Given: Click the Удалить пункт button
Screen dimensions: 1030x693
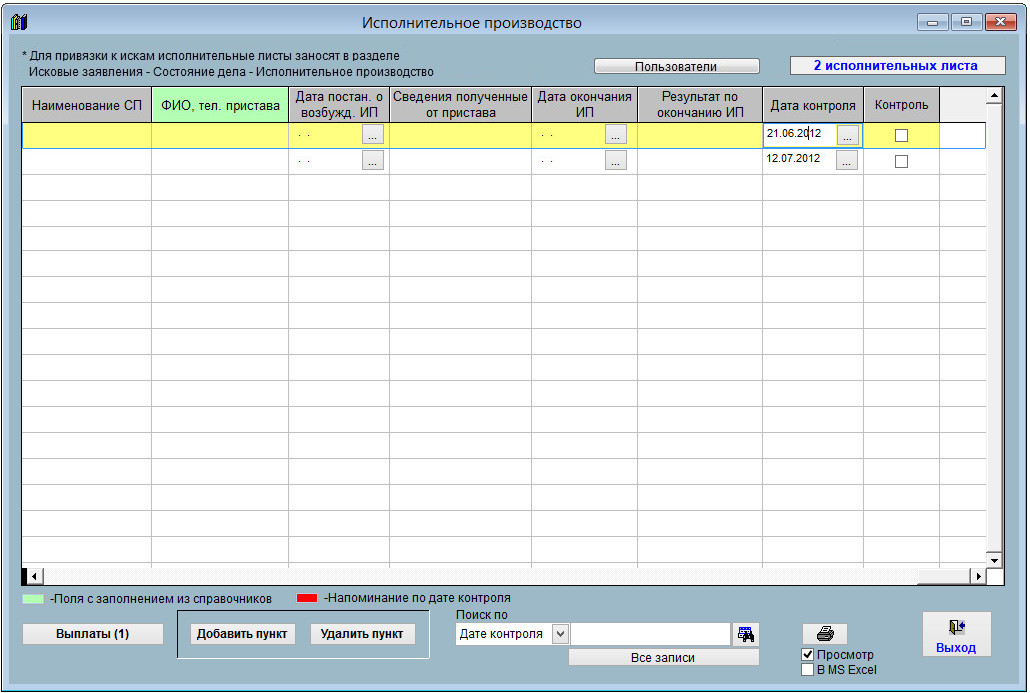Looking at the screenshot, I should [x=362, y=634].
